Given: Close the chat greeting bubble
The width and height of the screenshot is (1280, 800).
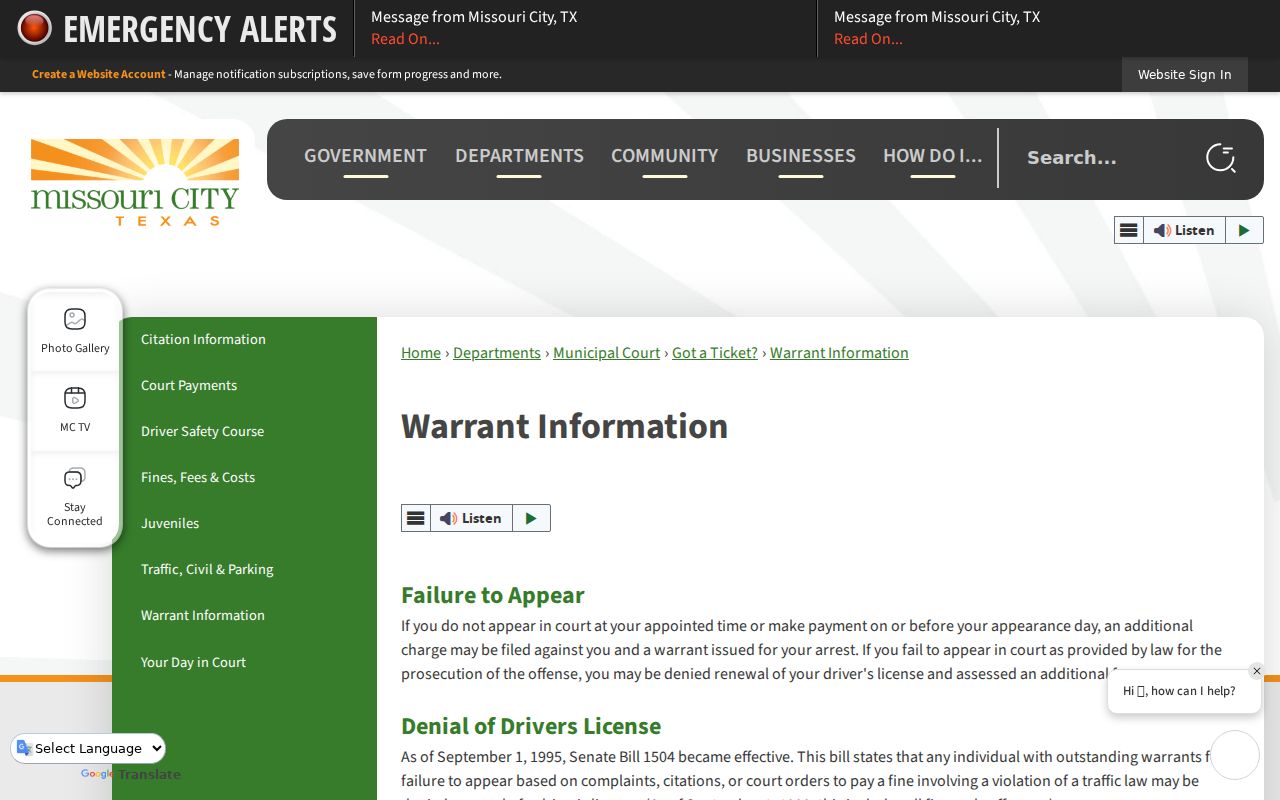Looking at the screenshot, I should pyautogui.click(x=1257, y=671).
